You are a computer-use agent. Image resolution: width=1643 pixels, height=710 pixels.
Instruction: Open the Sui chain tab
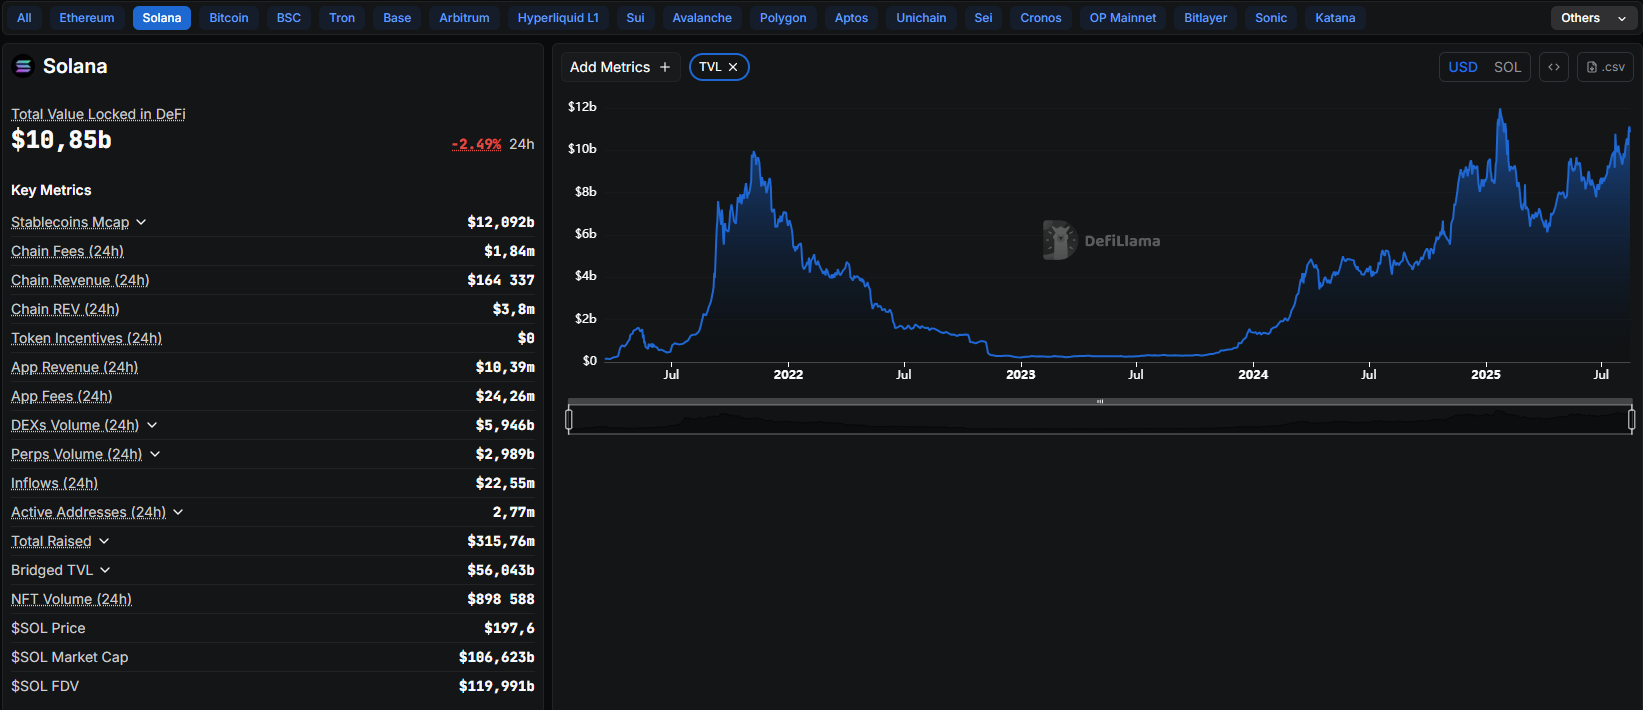pos(635,18)
